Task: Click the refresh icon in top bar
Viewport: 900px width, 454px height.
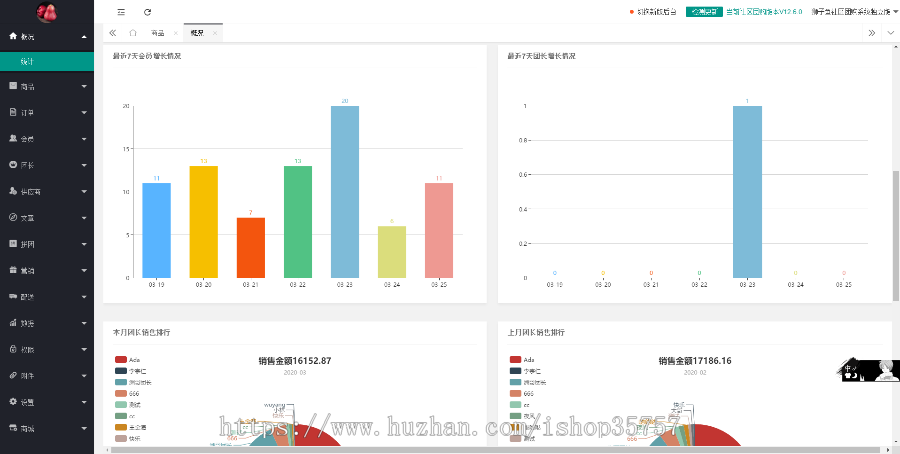Action: (x=148, y=11)
